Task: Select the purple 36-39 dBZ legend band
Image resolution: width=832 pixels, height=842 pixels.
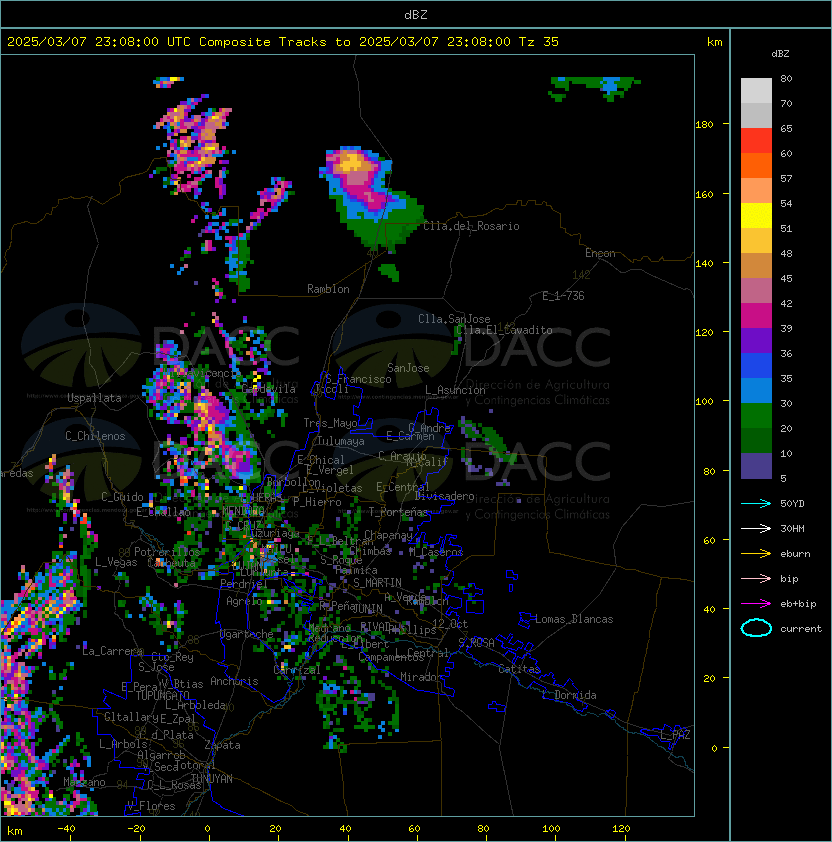Action: tap(756, 340)
